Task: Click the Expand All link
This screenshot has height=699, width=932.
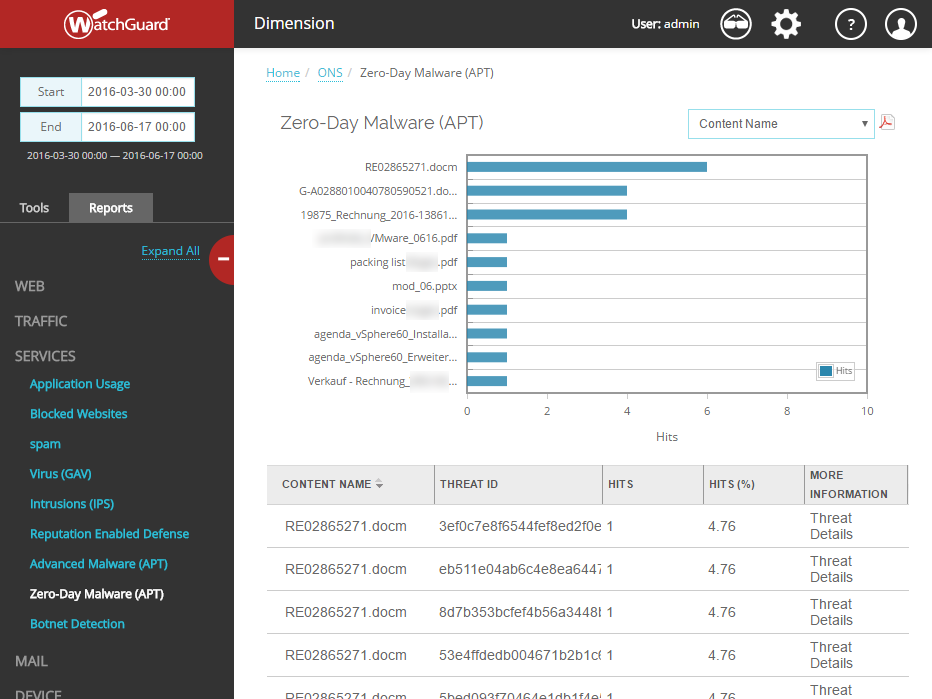Action: point(171,251)
